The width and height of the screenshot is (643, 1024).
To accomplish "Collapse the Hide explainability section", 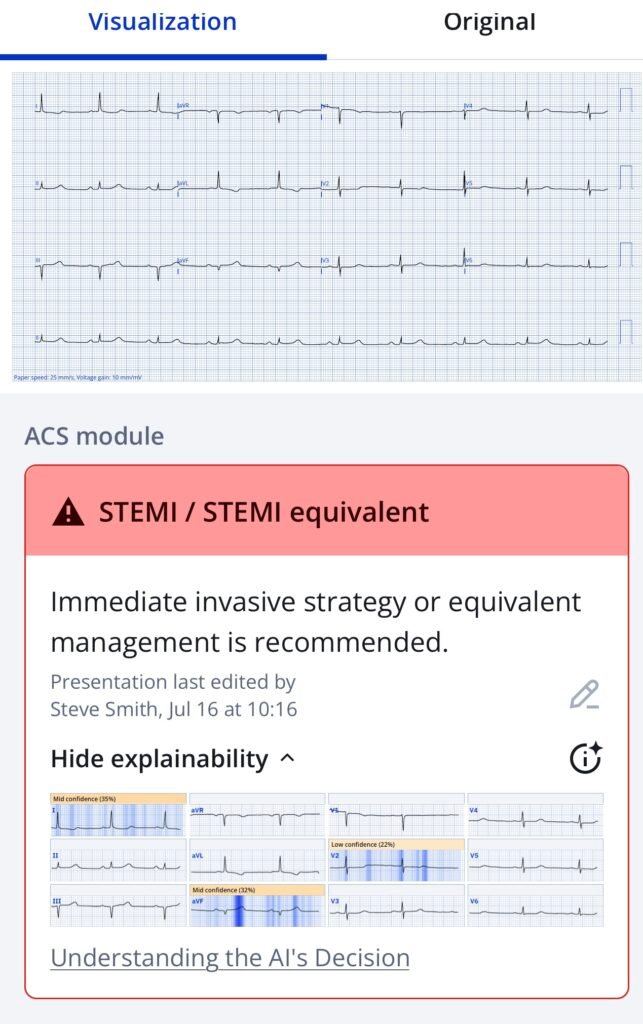I will [159, 759].
